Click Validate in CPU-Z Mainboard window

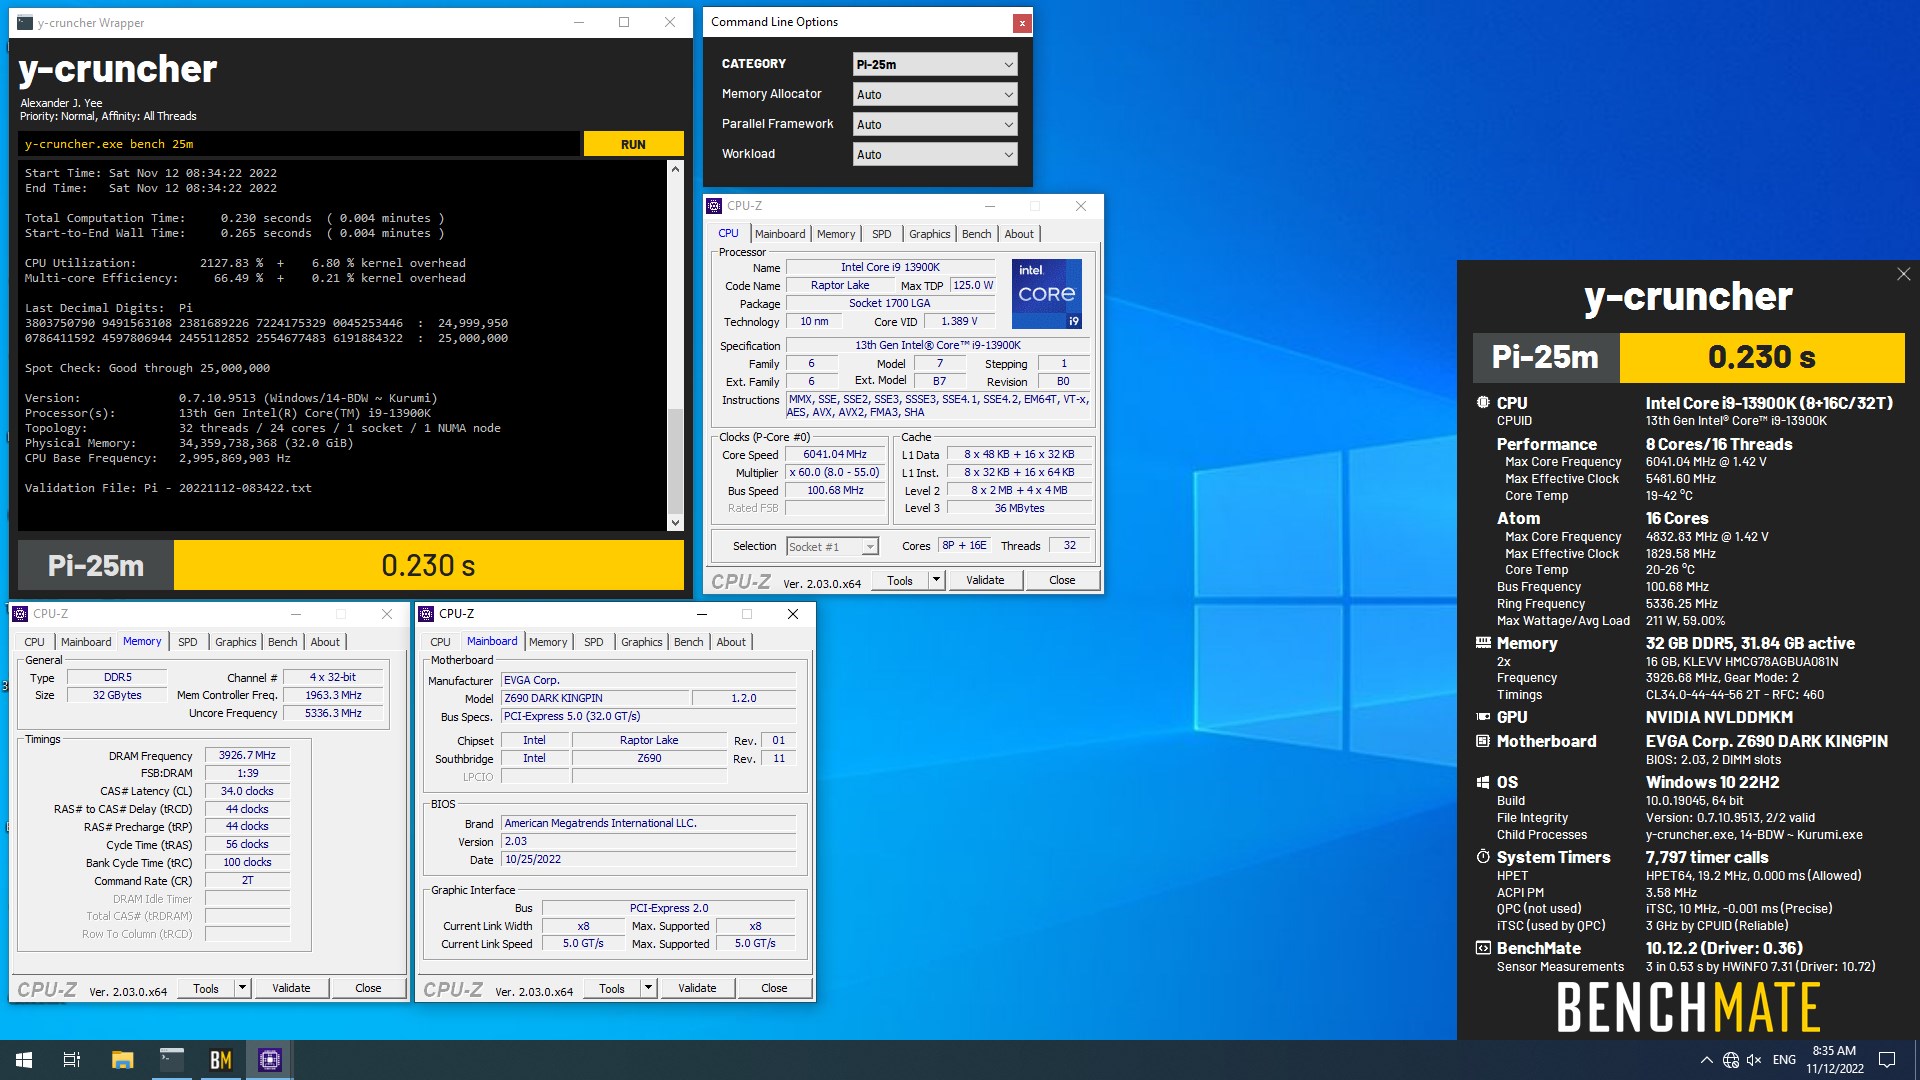697,988
